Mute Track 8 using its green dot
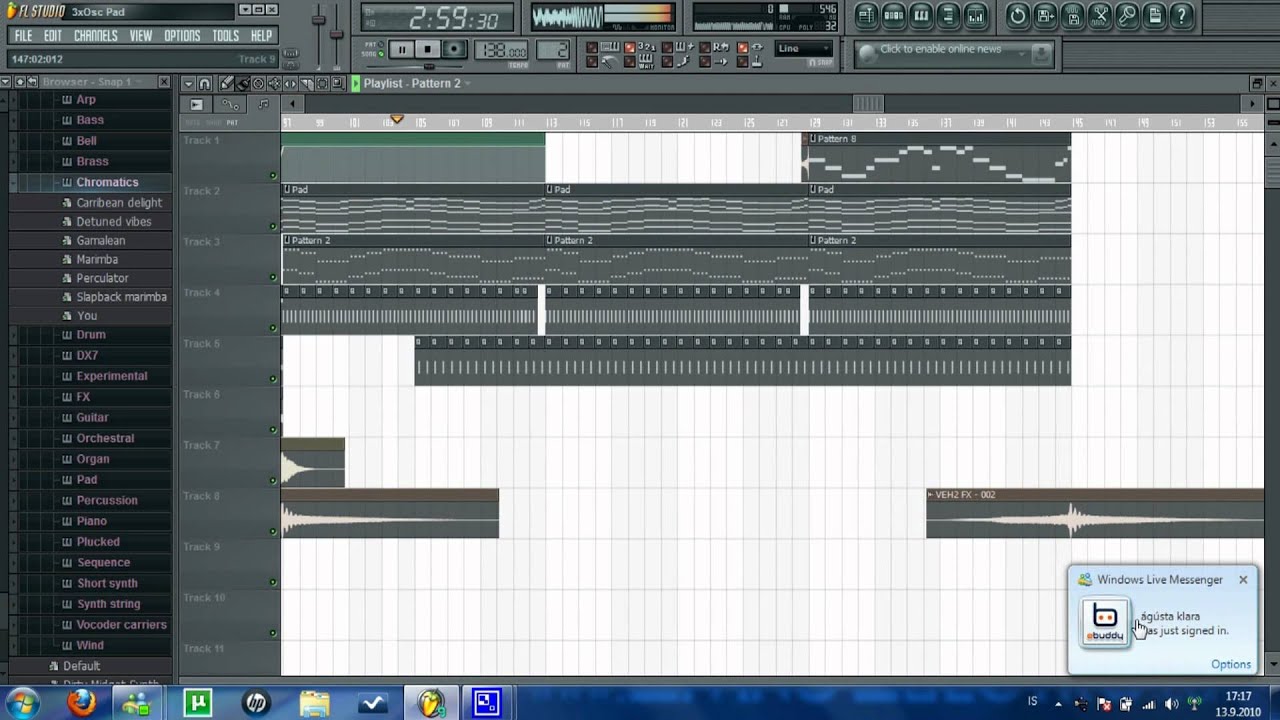 pos(273,532)
